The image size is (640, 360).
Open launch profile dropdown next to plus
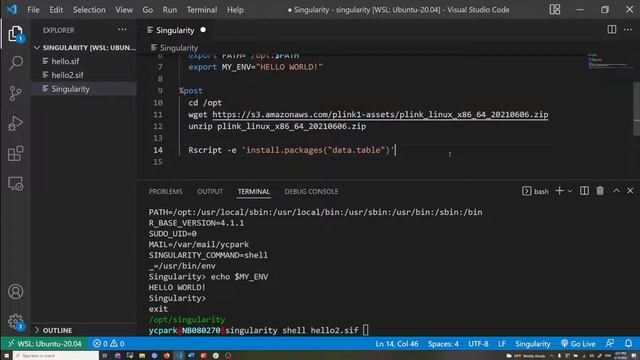click(569, 191)
